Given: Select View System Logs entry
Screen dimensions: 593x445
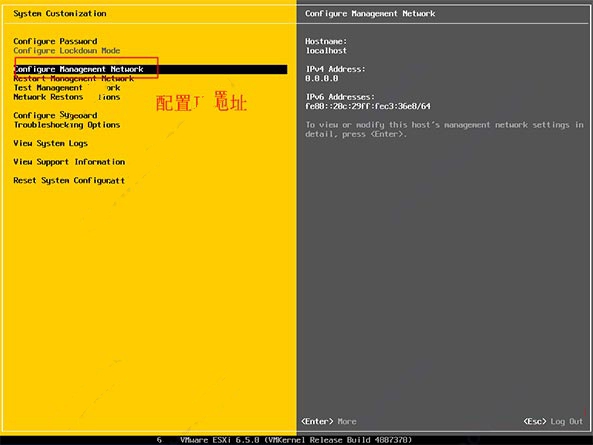Looking at the screenshot, I should tap(50, 143).
